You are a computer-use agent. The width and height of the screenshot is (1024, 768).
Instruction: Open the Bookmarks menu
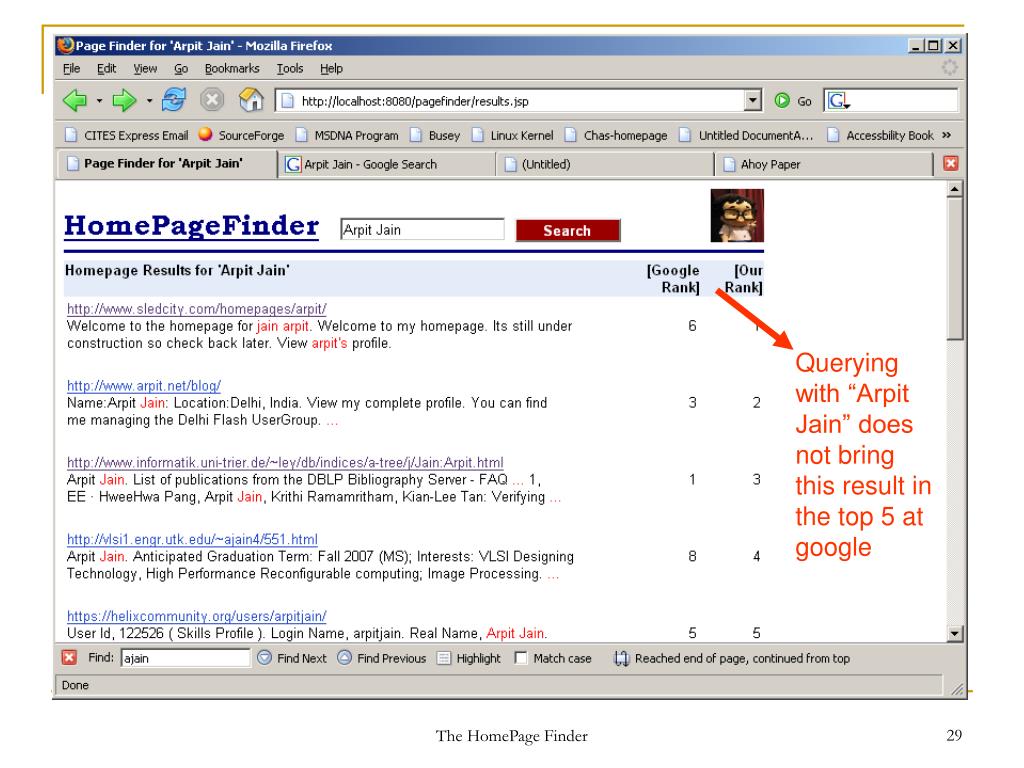click(232, 68)
